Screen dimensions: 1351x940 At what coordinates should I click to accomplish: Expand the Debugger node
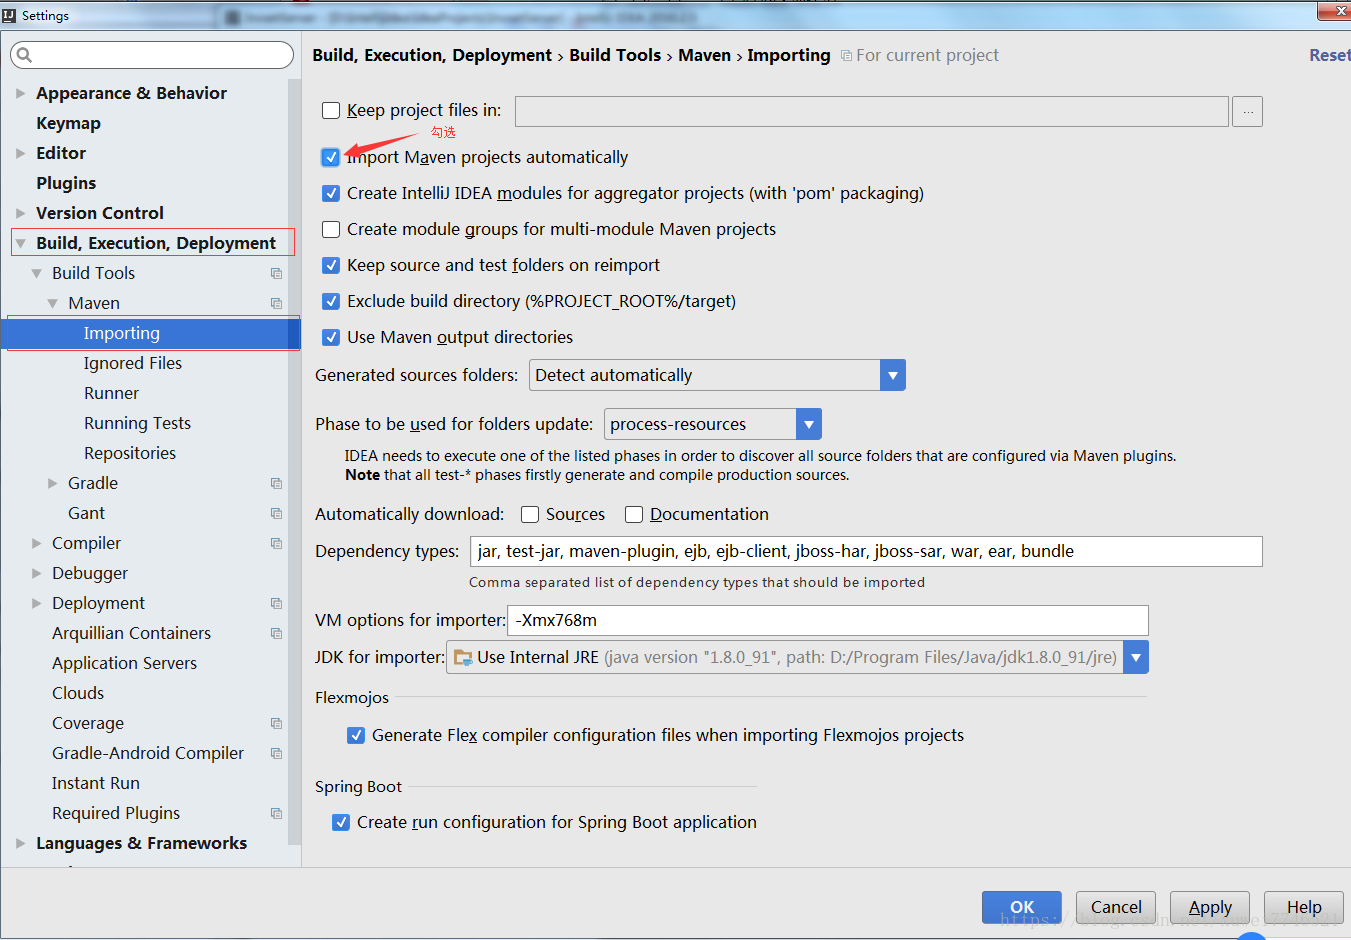pos(37,573)
